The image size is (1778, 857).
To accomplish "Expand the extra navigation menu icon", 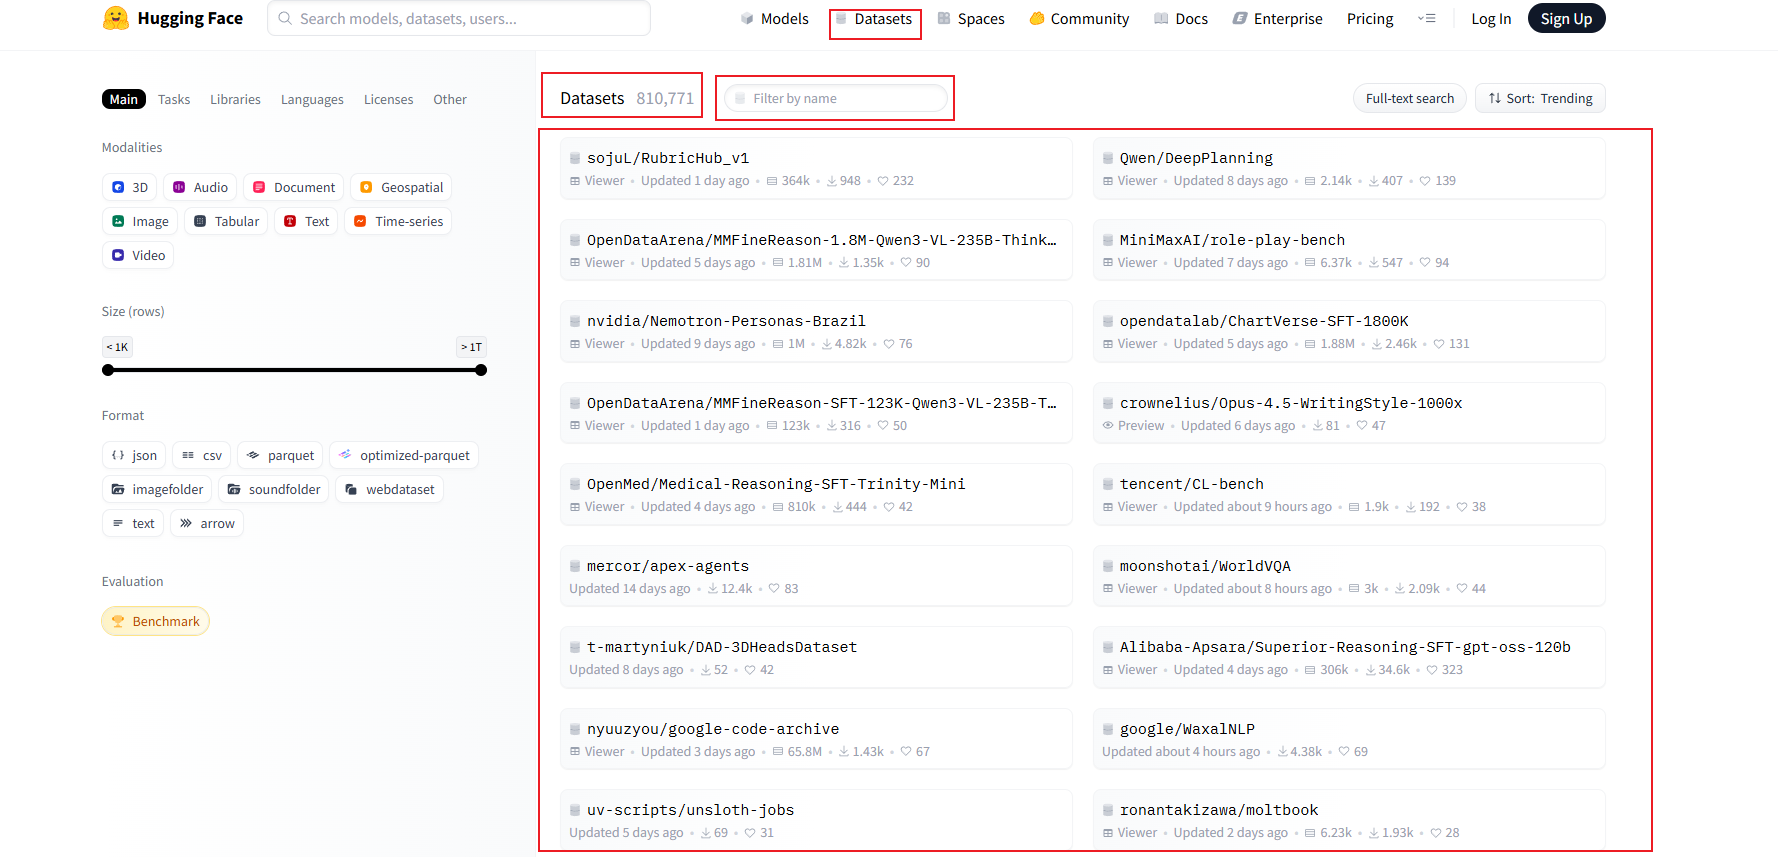I will point(1427,19).
